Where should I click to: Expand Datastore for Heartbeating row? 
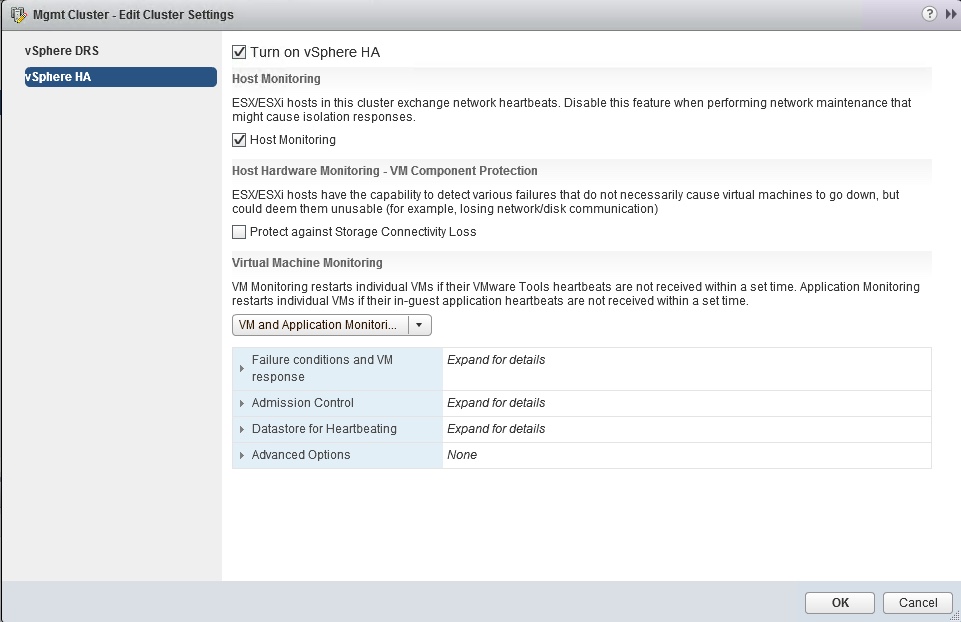click(x=243, y=429)
